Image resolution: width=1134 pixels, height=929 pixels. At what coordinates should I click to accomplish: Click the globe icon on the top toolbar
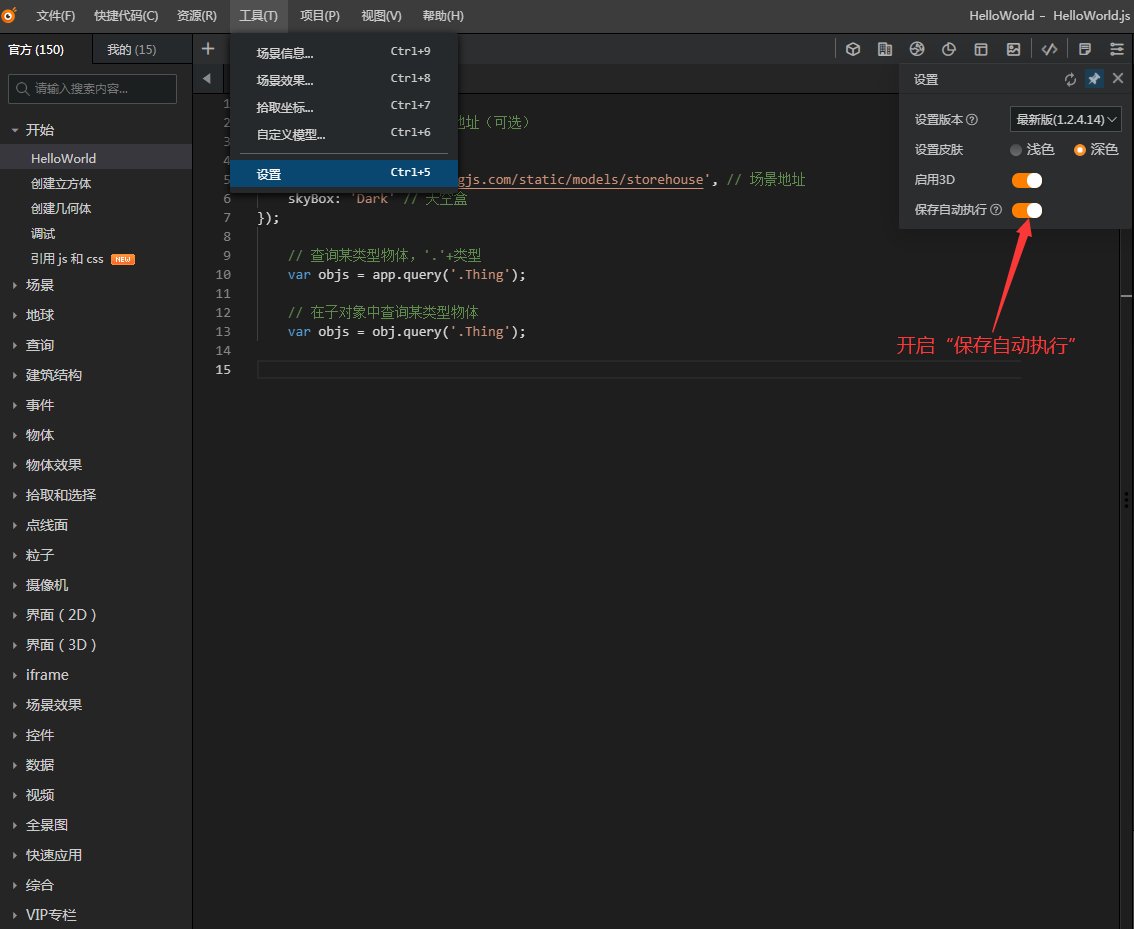tap(917, 48)
